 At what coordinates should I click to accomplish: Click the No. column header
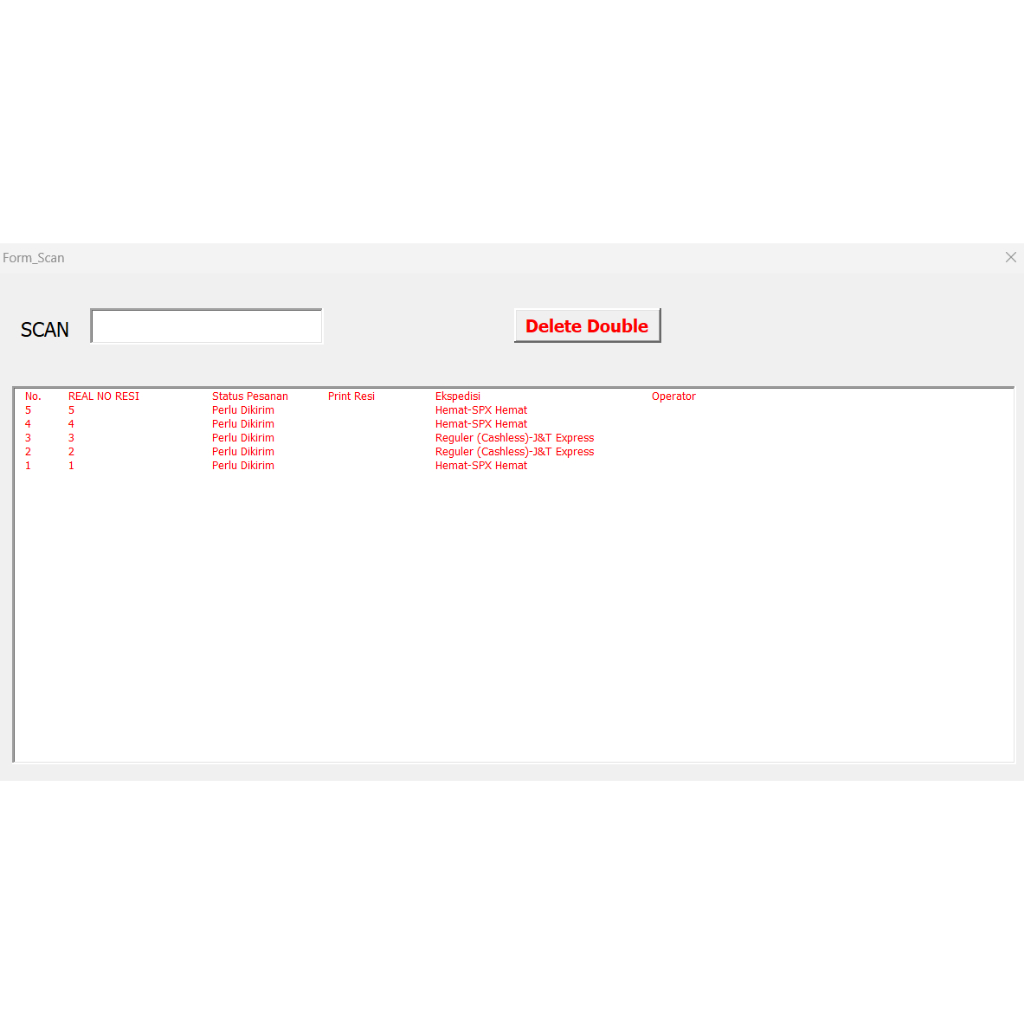tap(33, 395)
